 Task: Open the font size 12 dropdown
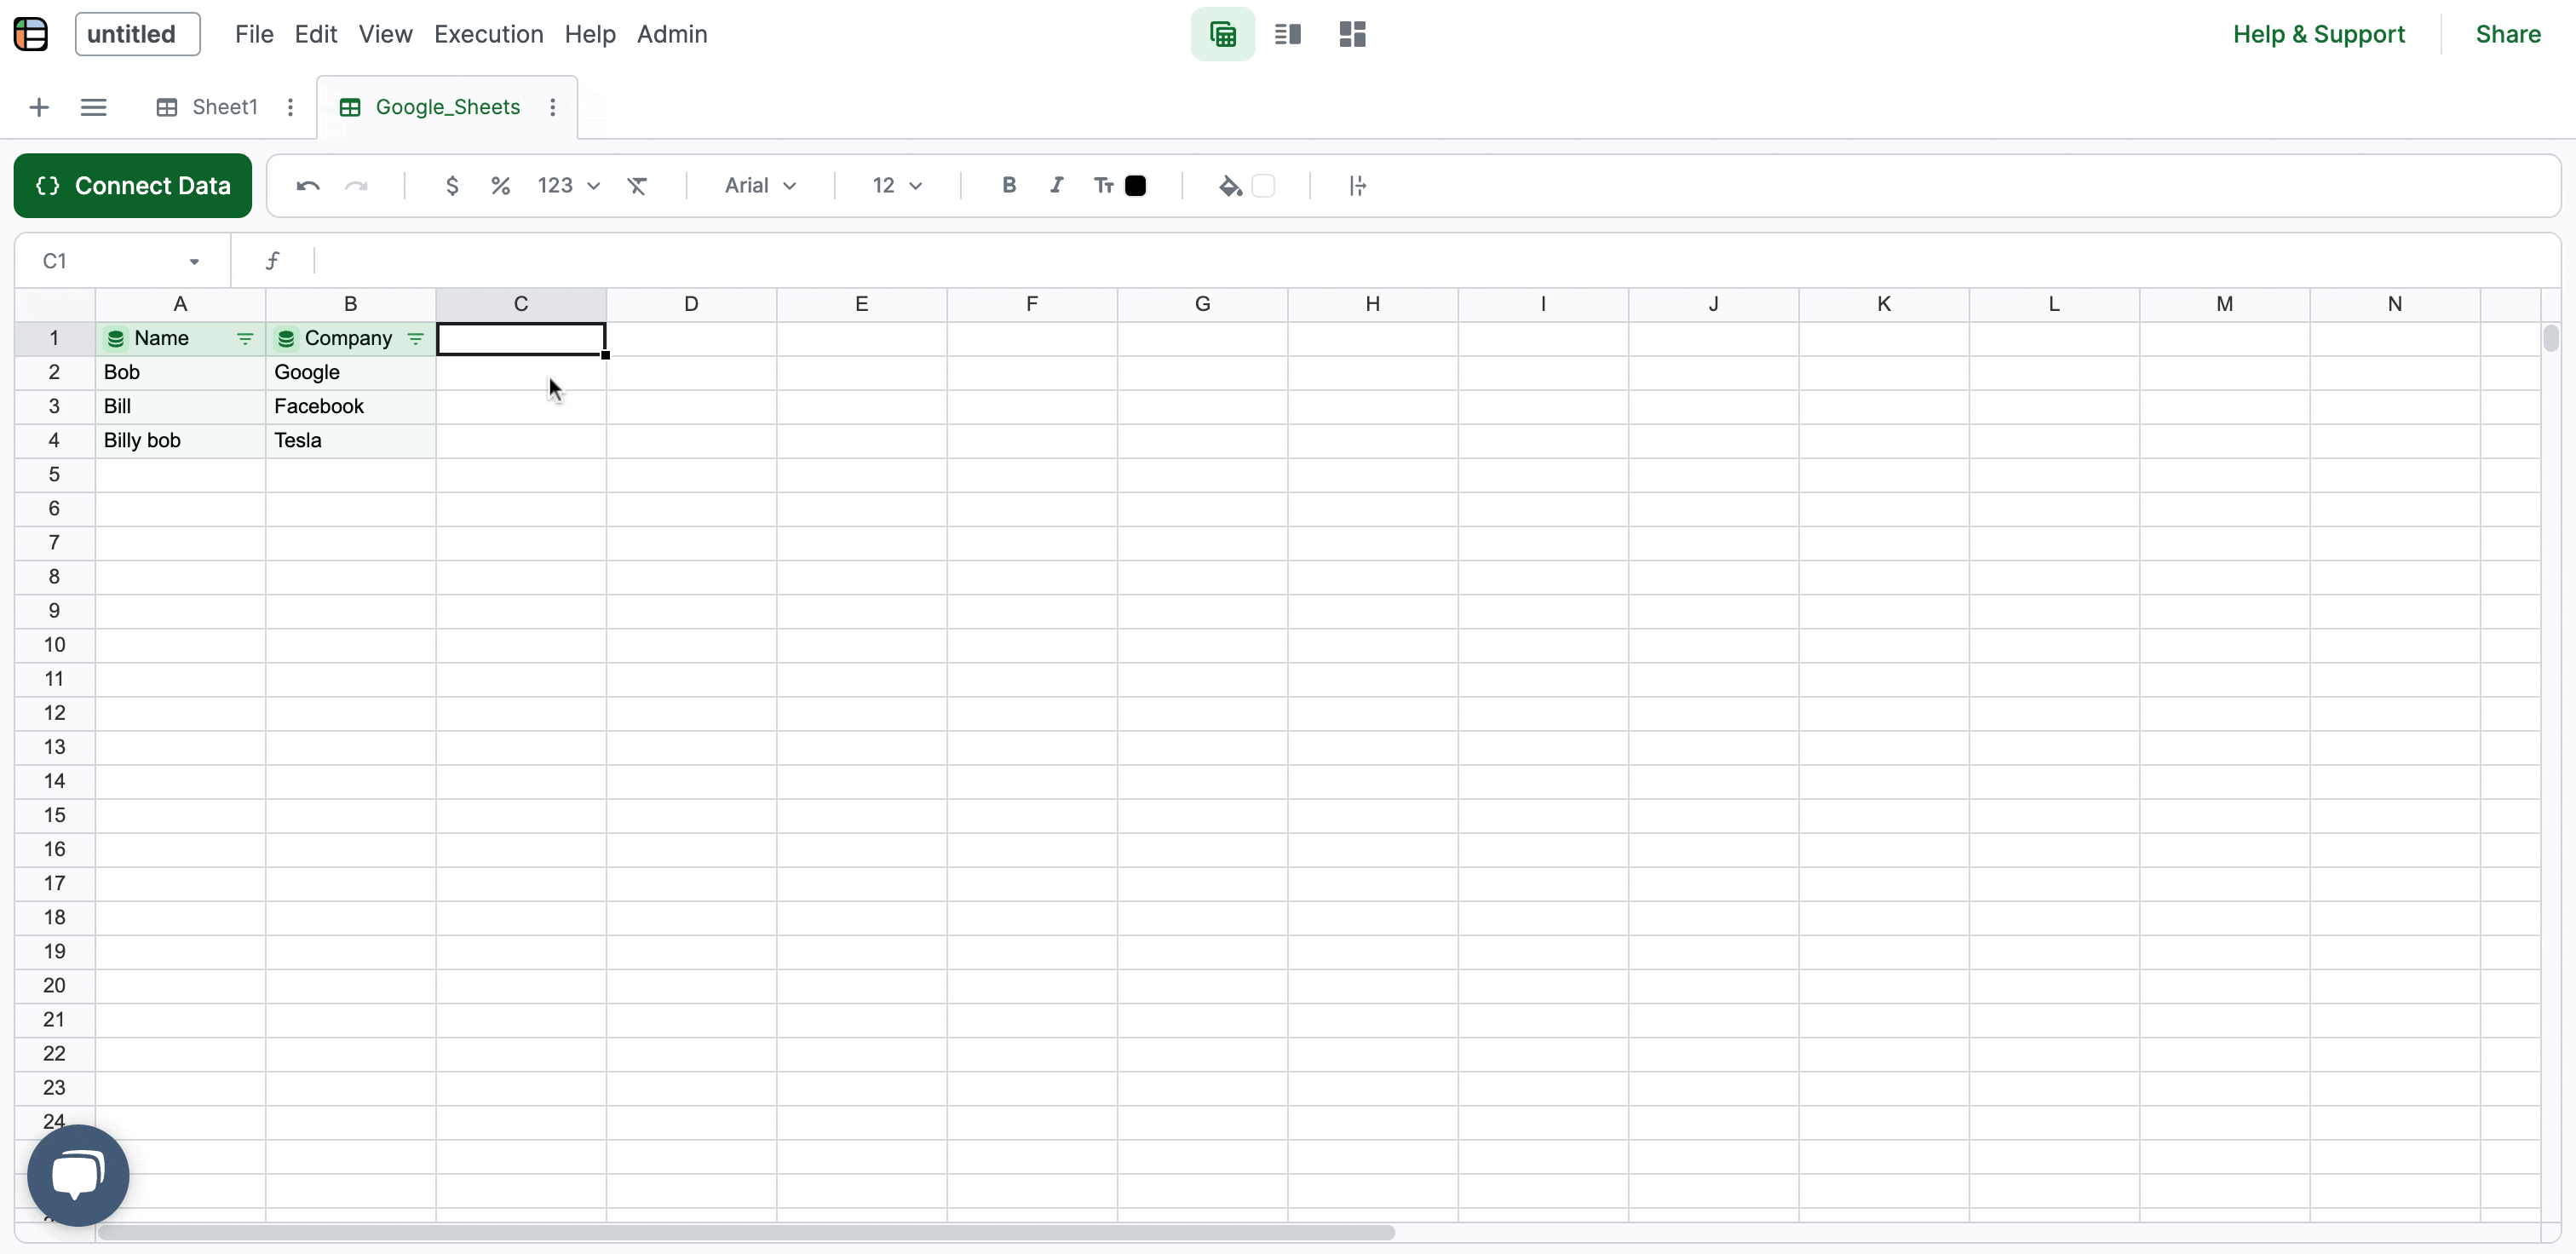pyautogui.click(x=897, y=186)
